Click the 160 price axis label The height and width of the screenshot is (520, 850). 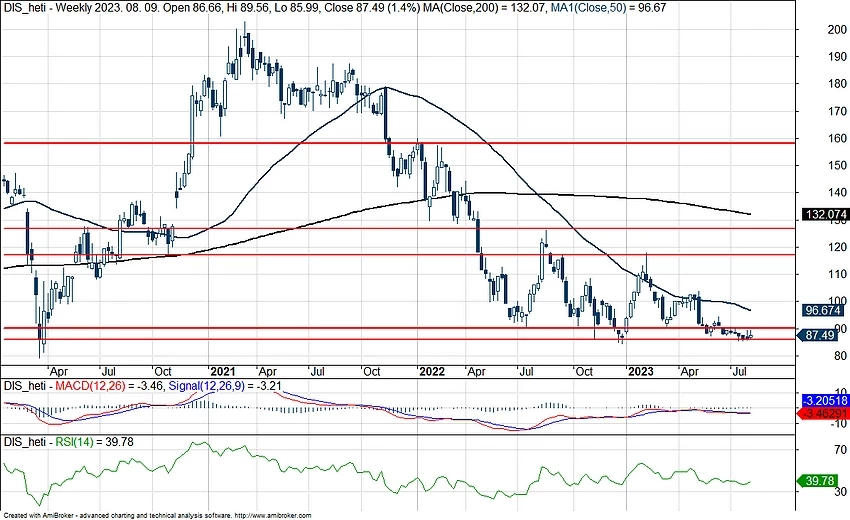click(837, 138)
